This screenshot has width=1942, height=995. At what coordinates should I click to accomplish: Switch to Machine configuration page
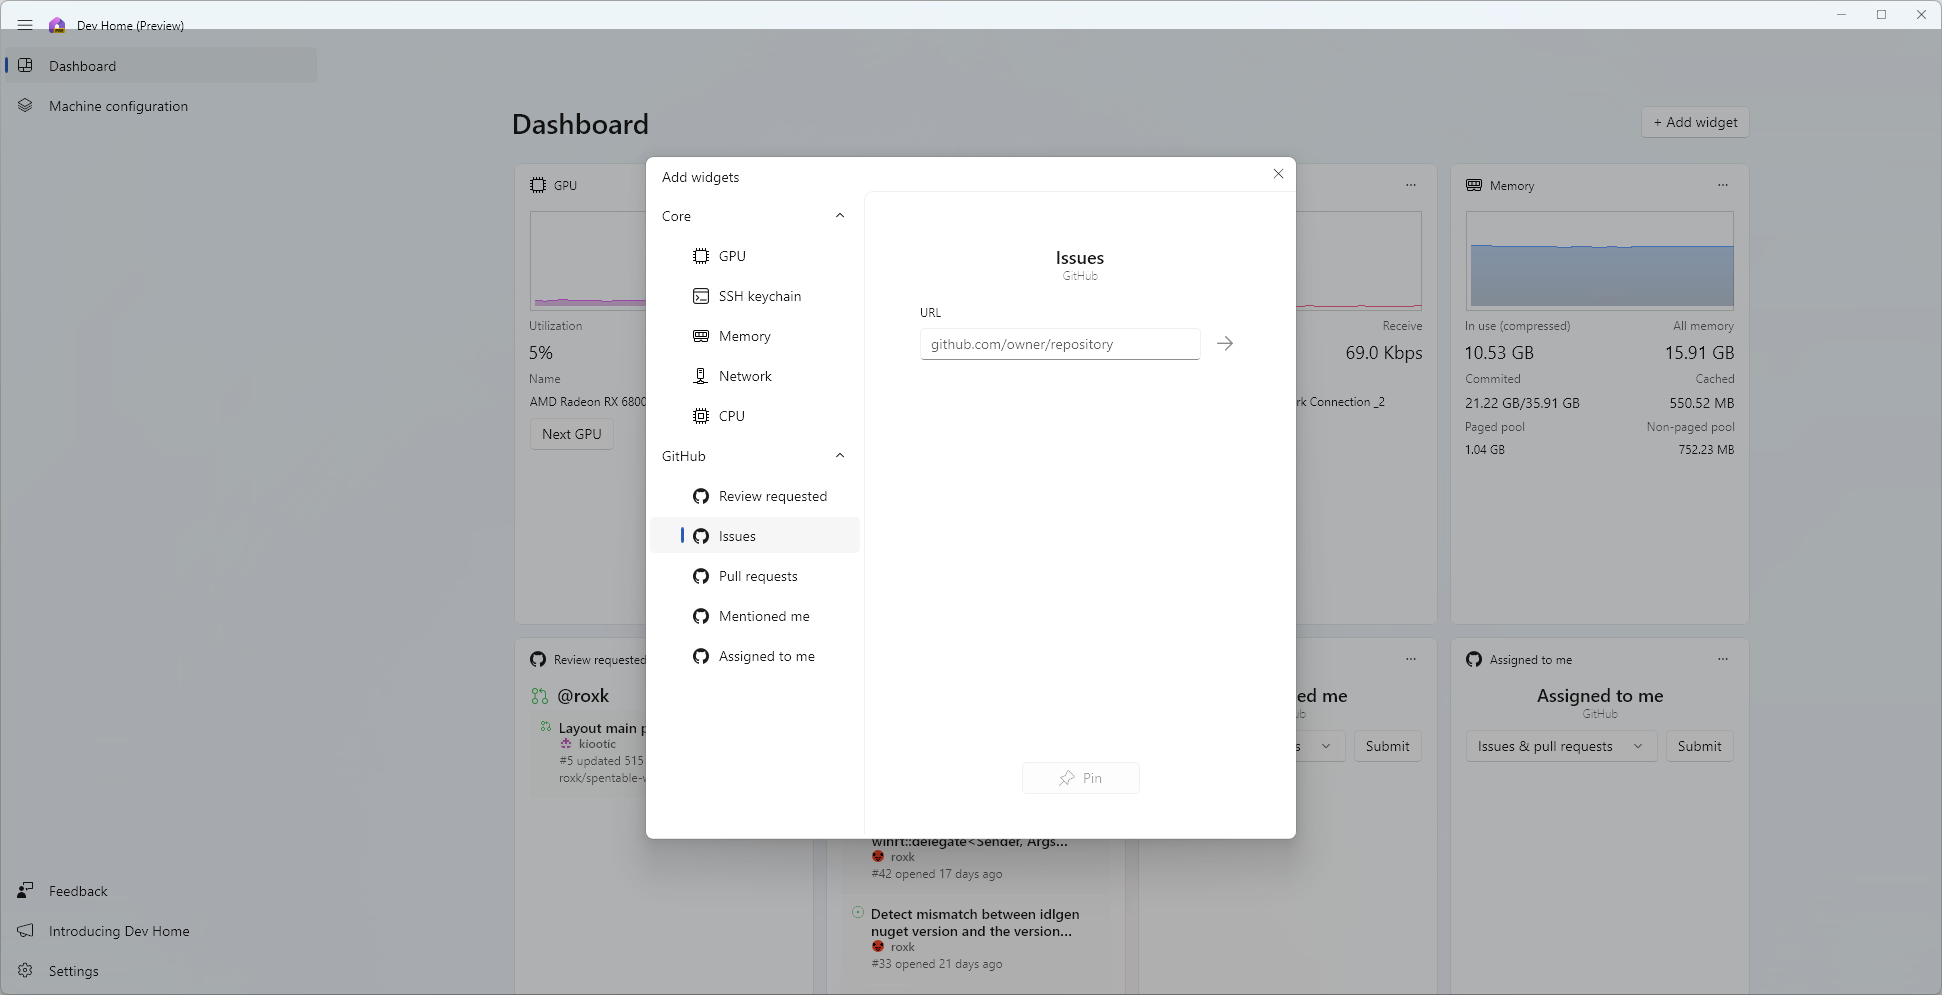tap(118, 105)
